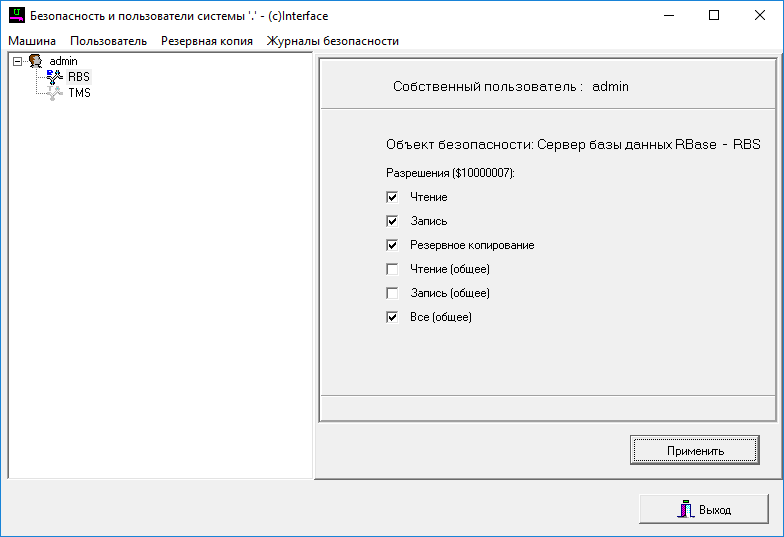This screenshot has width=784, height=537.
Task: Click the Выход exit button
Action: [704, 509]
